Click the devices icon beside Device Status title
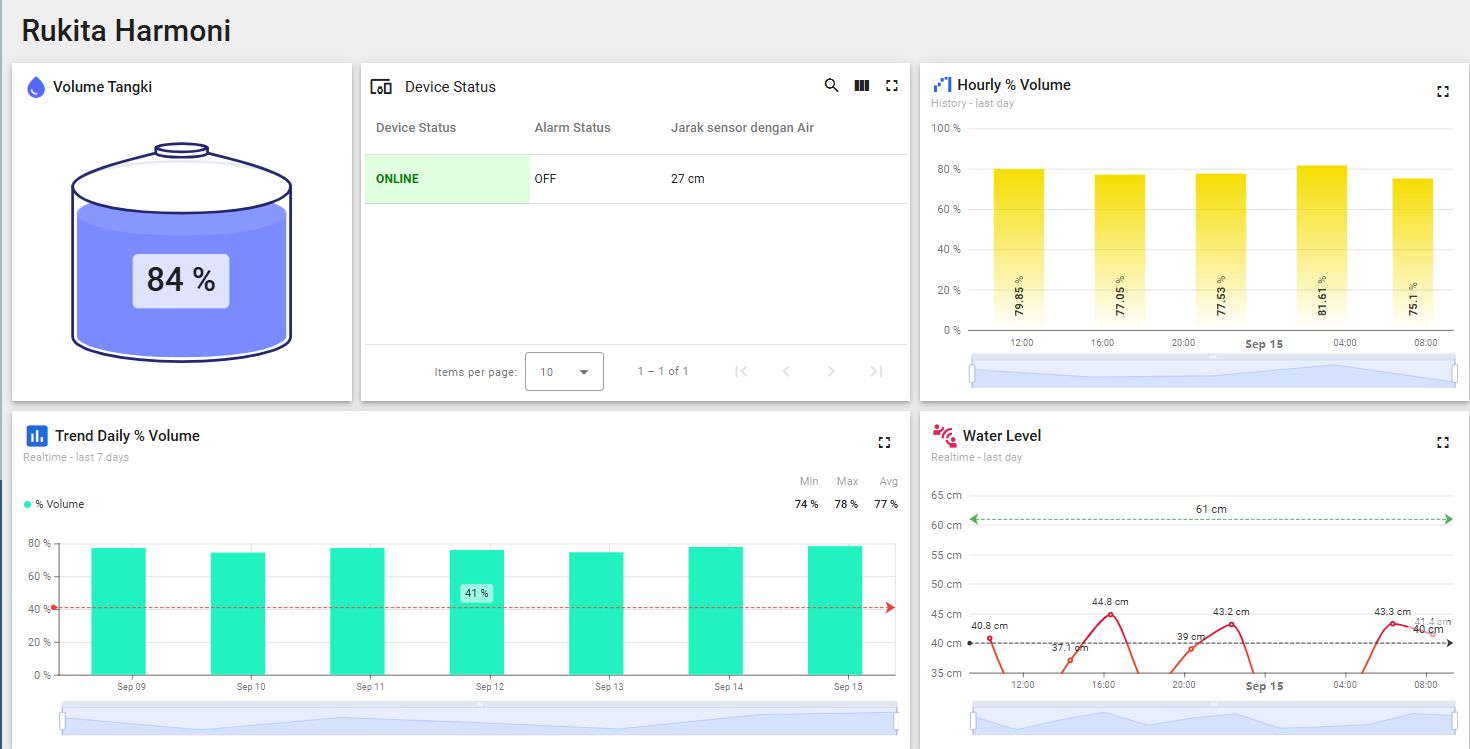This screenshot has height=749, width=1470. (x=381, y=87)
